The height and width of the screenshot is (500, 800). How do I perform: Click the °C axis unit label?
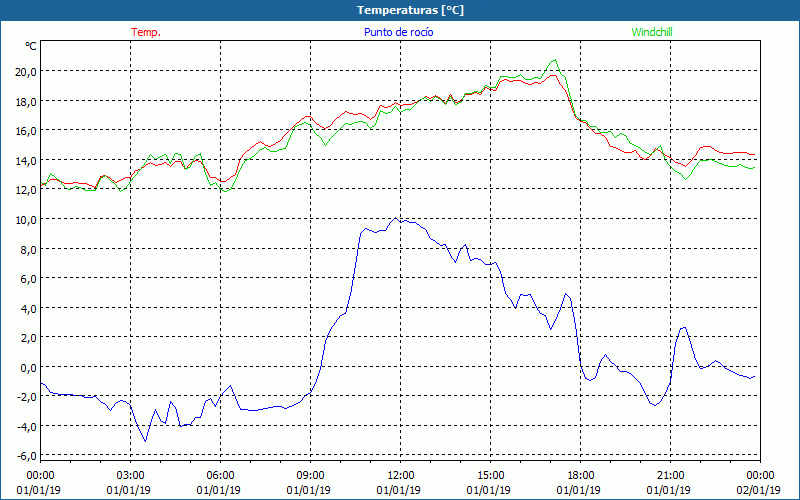coord(31,46)
